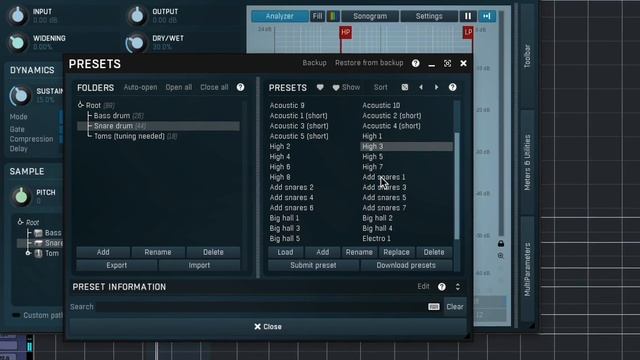Toggle Show favorites only
The width and height of the screenshot is (640, 360).
point(346,87)
